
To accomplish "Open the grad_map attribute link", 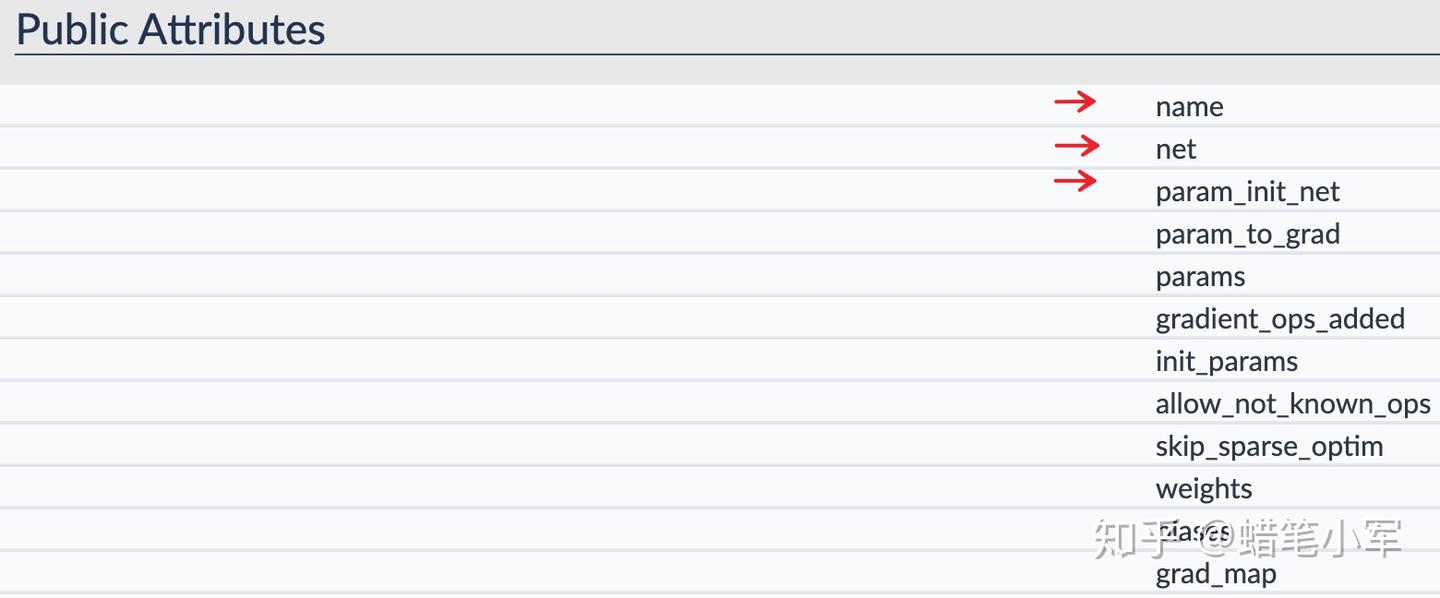I will coord(1216,575).
